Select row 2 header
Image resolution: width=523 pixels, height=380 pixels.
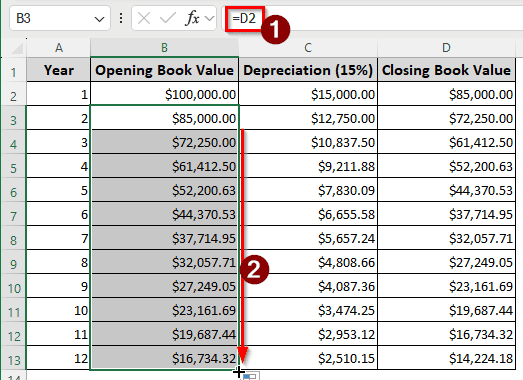coord(13,94)
